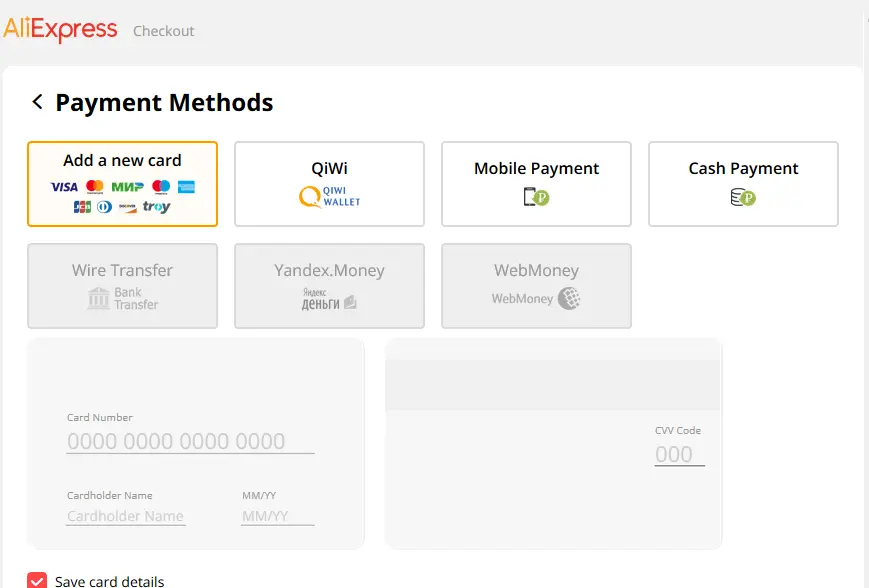This screenshot has width=869, height=588.
Task: Click the cash coins payment icon
Action: pos(743,197)
